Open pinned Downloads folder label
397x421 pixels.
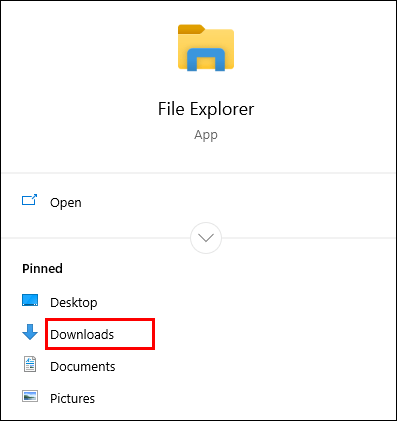[x=82, y=334]
